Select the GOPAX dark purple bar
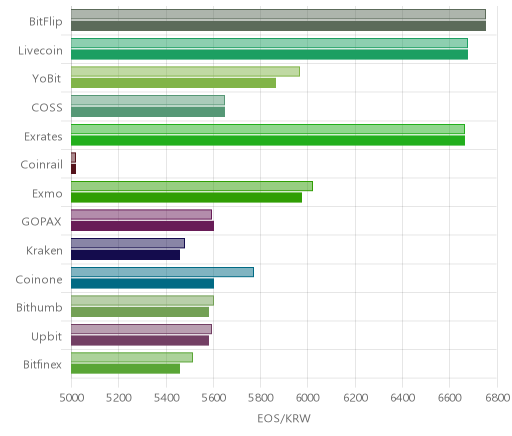The height and width of the screenshot is (436, 512). [x=142, y=226]
